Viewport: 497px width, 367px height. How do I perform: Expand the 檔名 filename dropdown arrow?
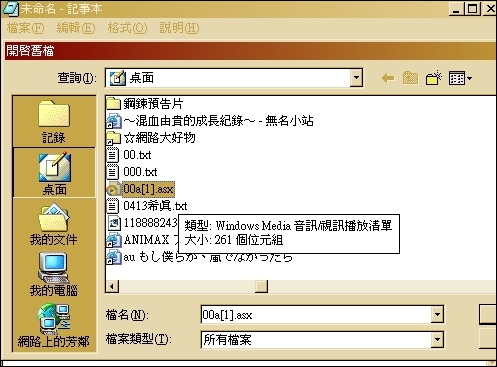click(x=437, y=314)
